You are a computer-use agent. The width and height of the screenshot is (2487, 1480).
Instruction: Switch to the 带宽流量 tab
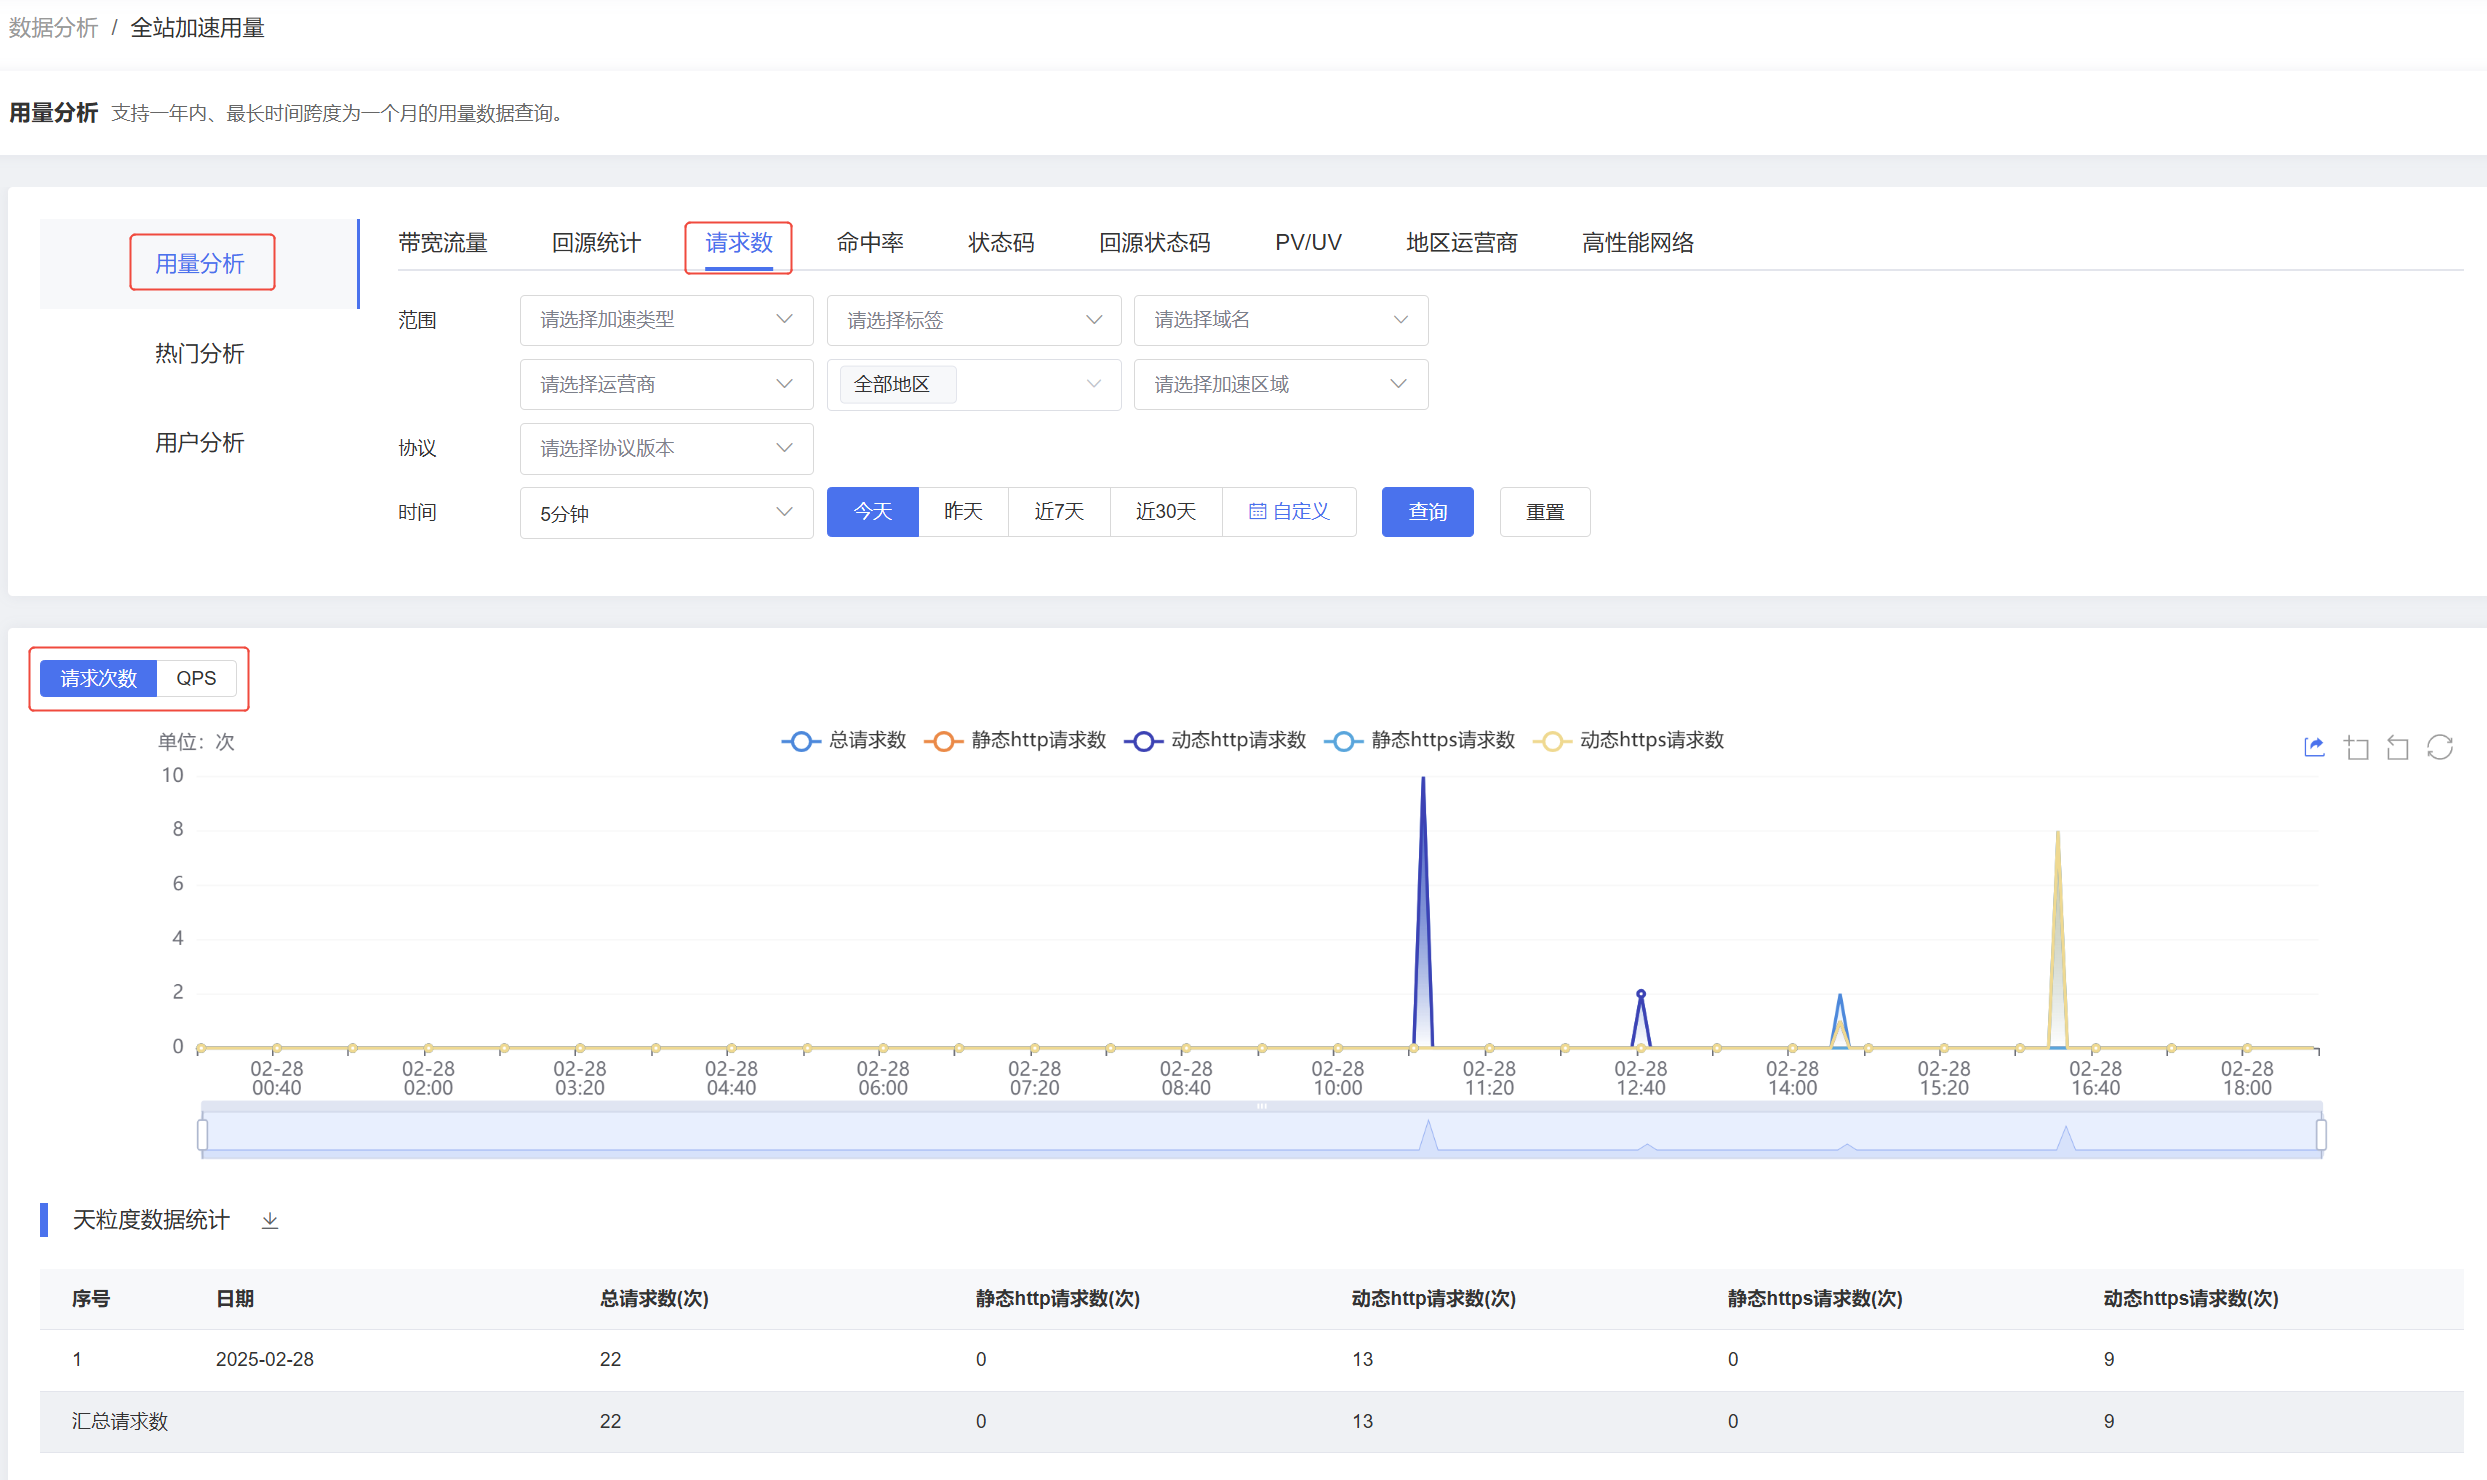pos(442,243)
